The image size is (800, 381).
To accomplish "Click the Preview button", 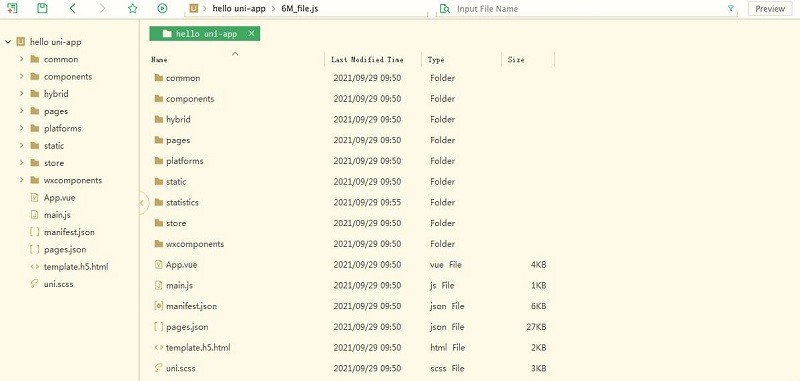I will (770, 9).
